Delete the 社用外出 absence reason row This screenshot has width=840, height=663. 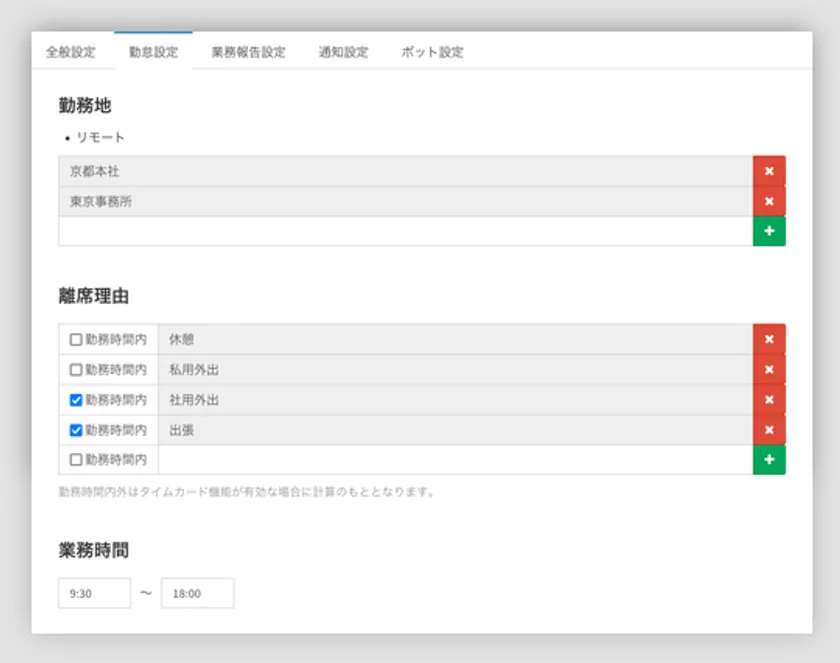[x=769, y=400]
